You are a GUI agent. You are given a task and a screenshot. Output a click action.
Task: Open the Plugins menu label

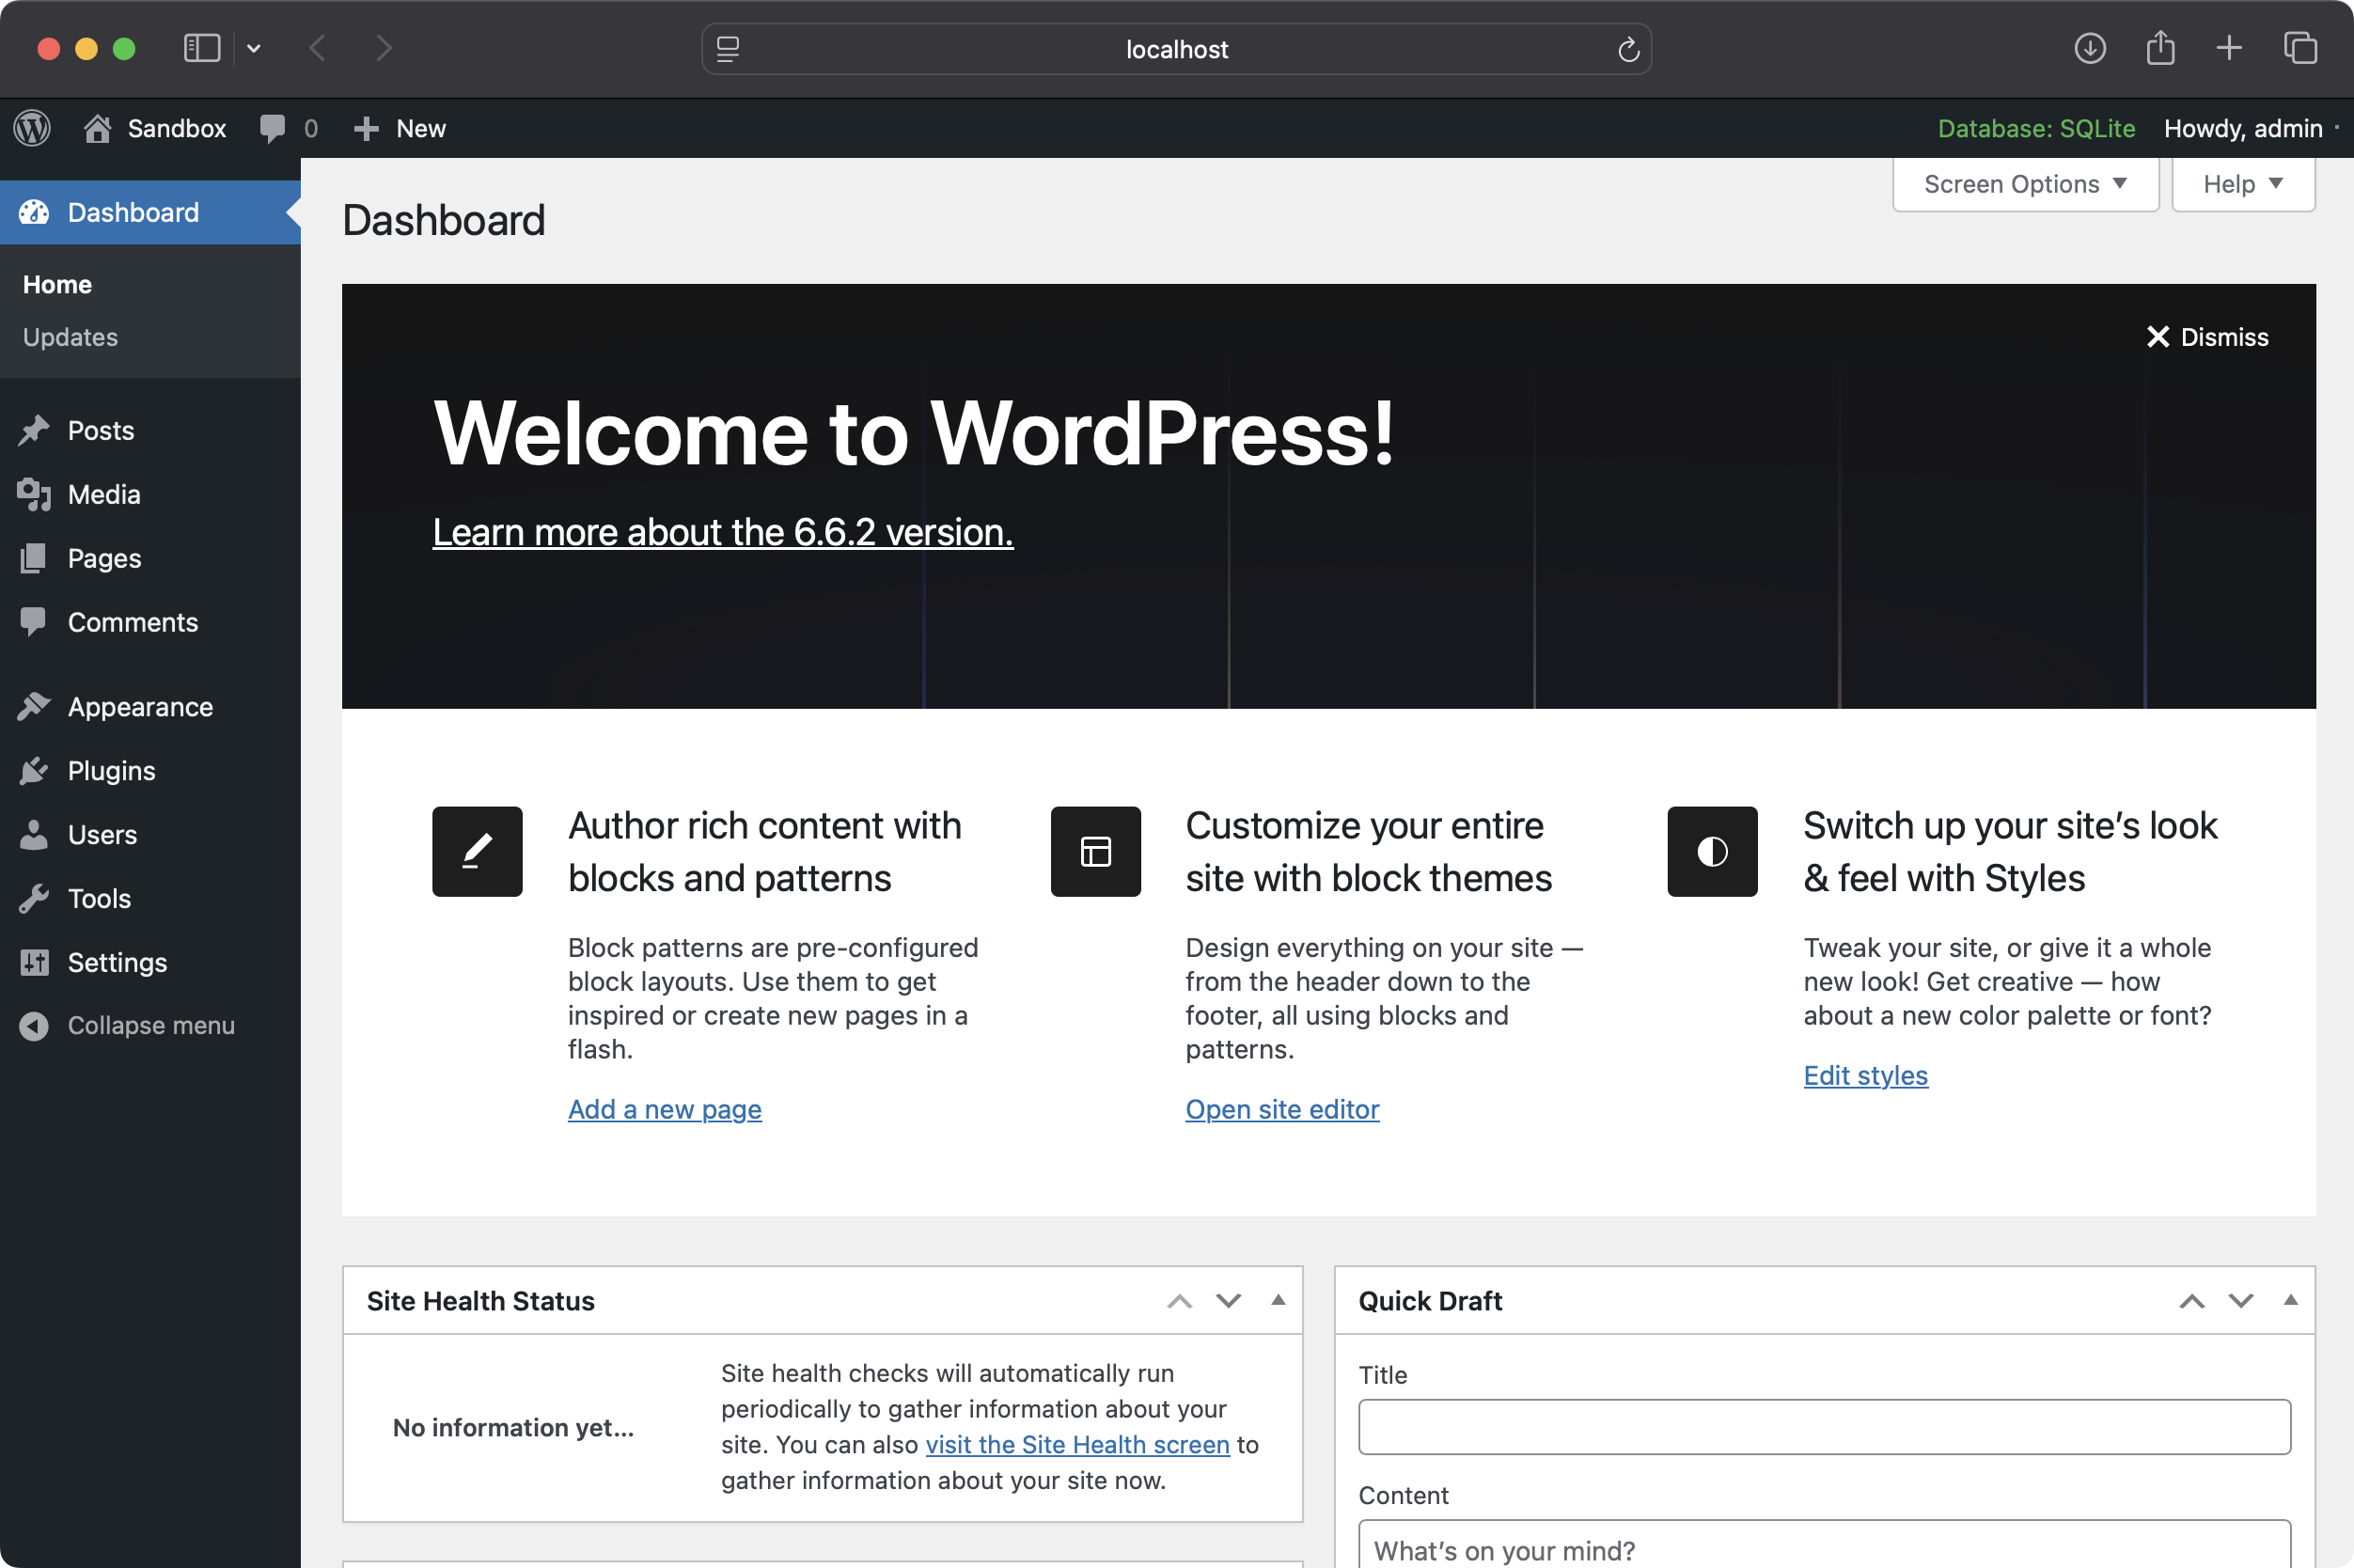point(111,771)
